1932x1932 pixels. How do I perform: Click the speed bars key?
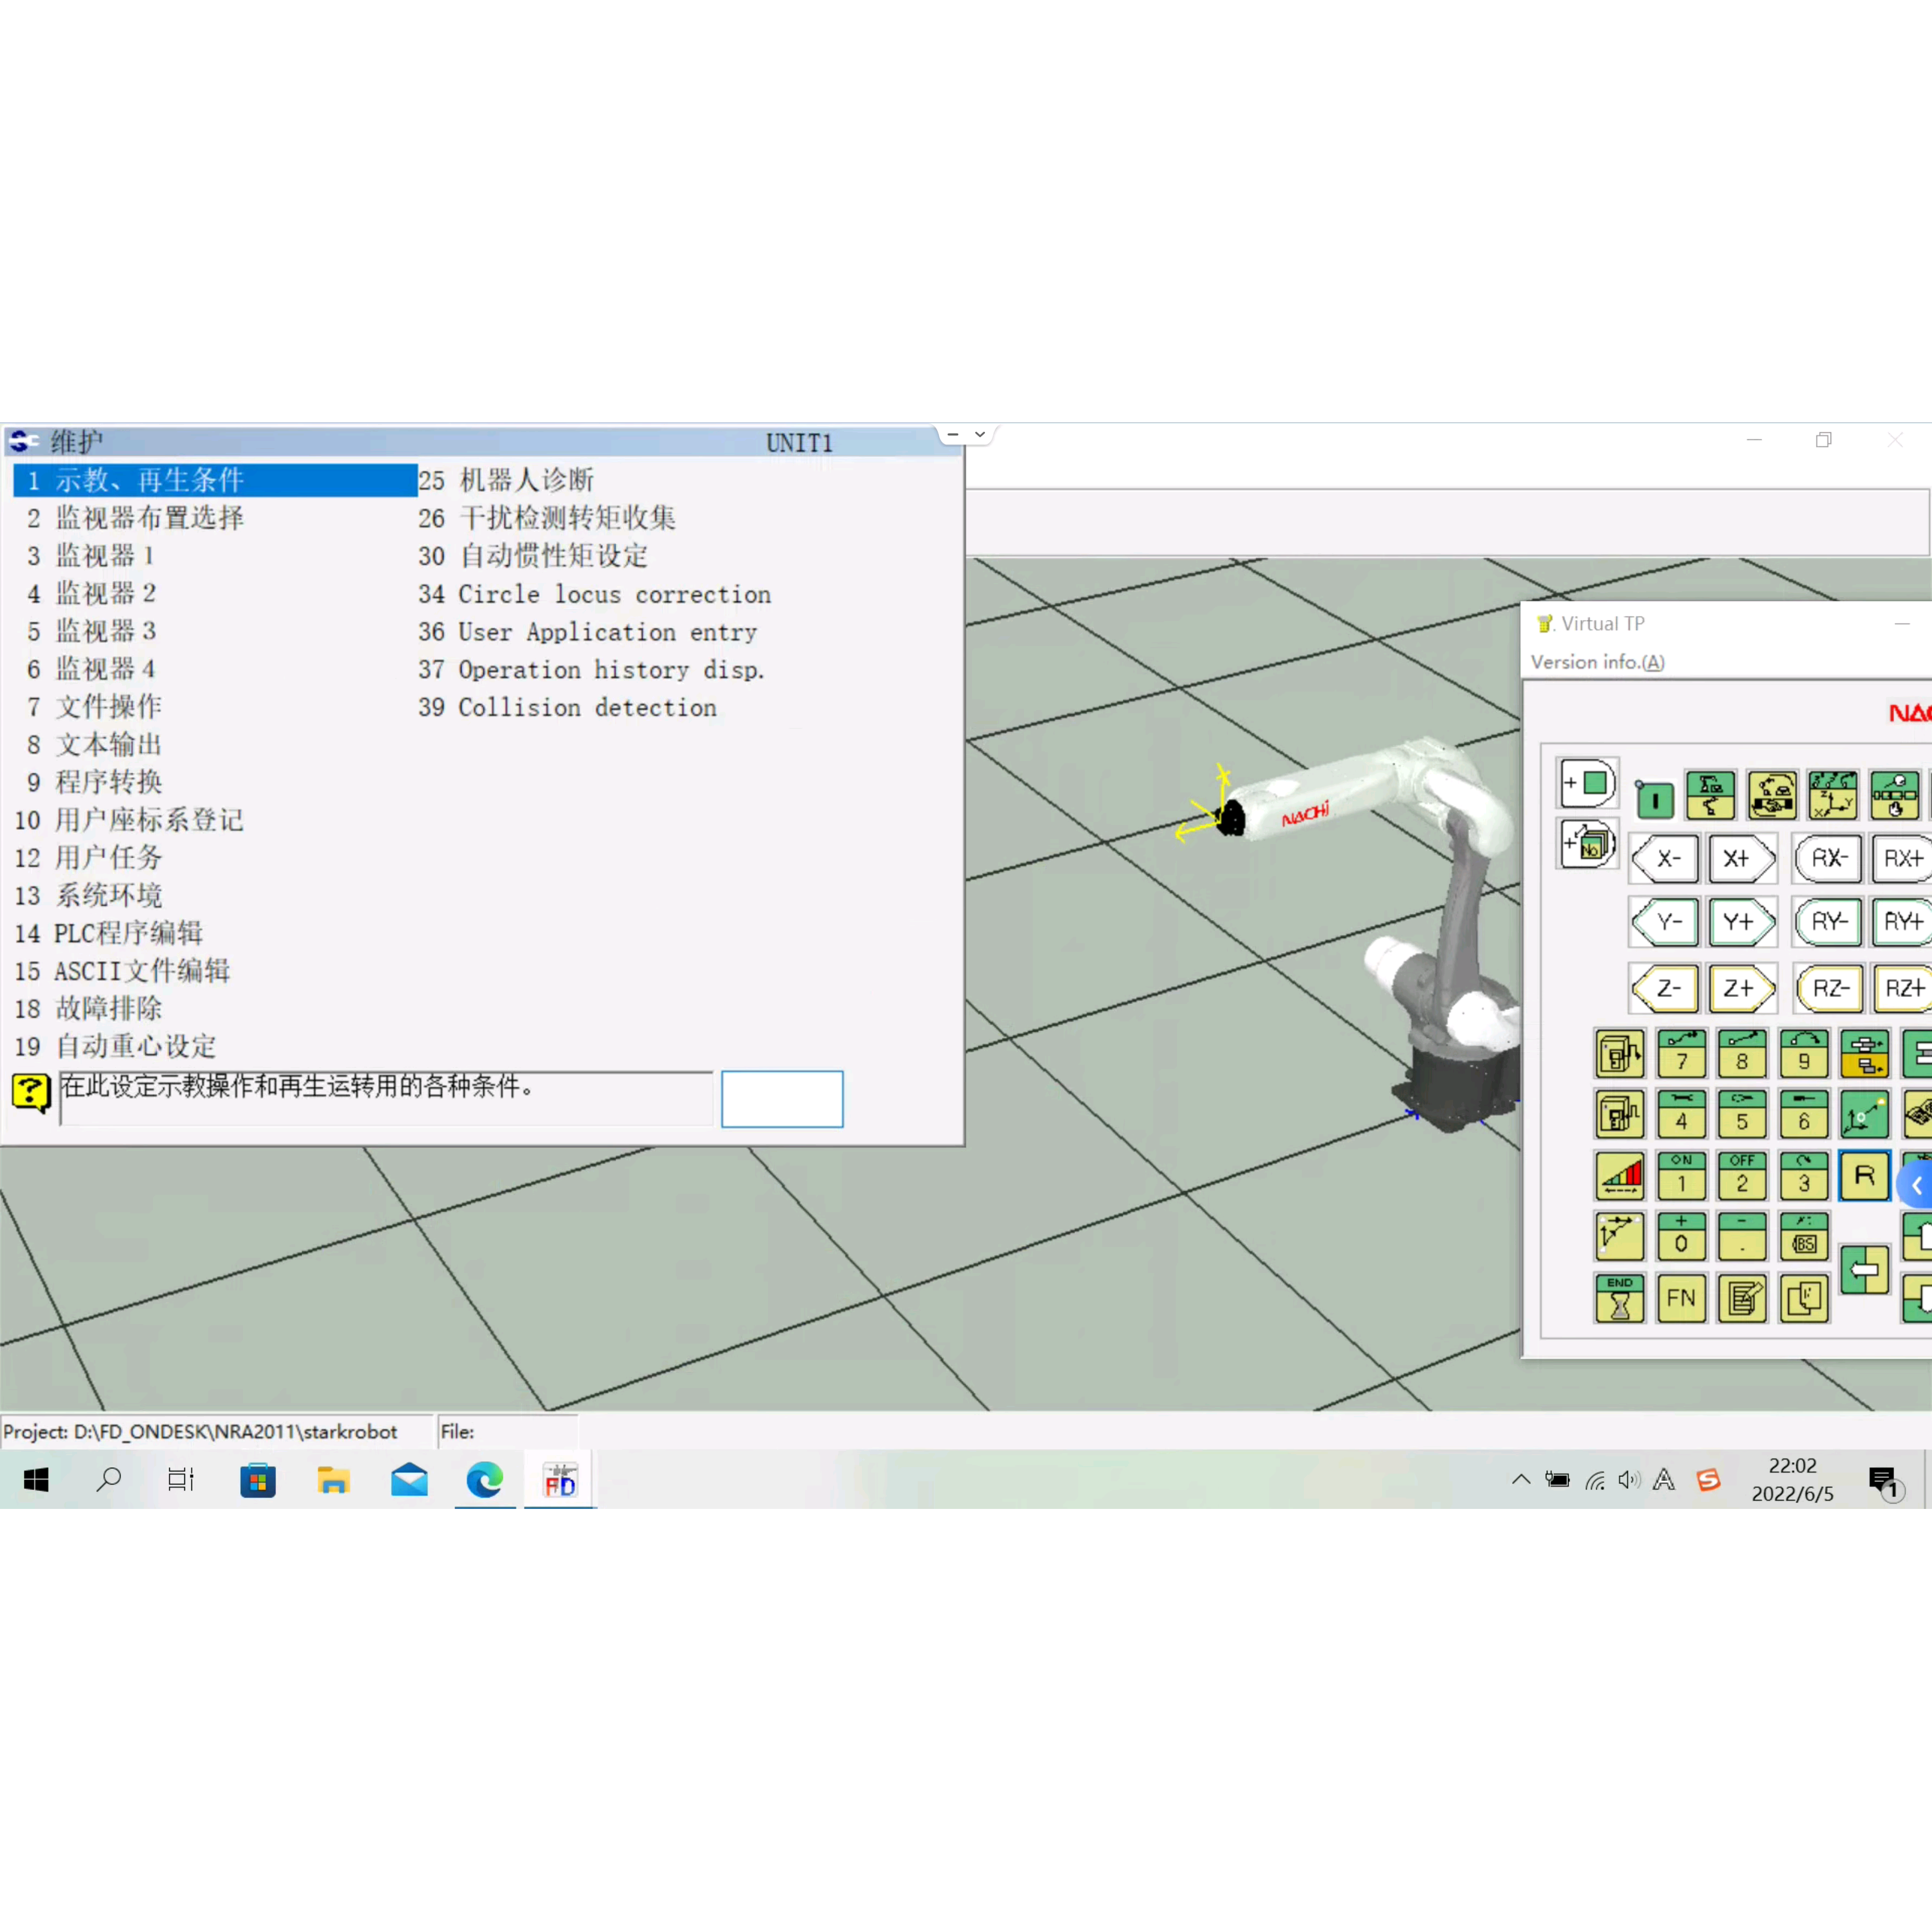click(1619, 1175)
